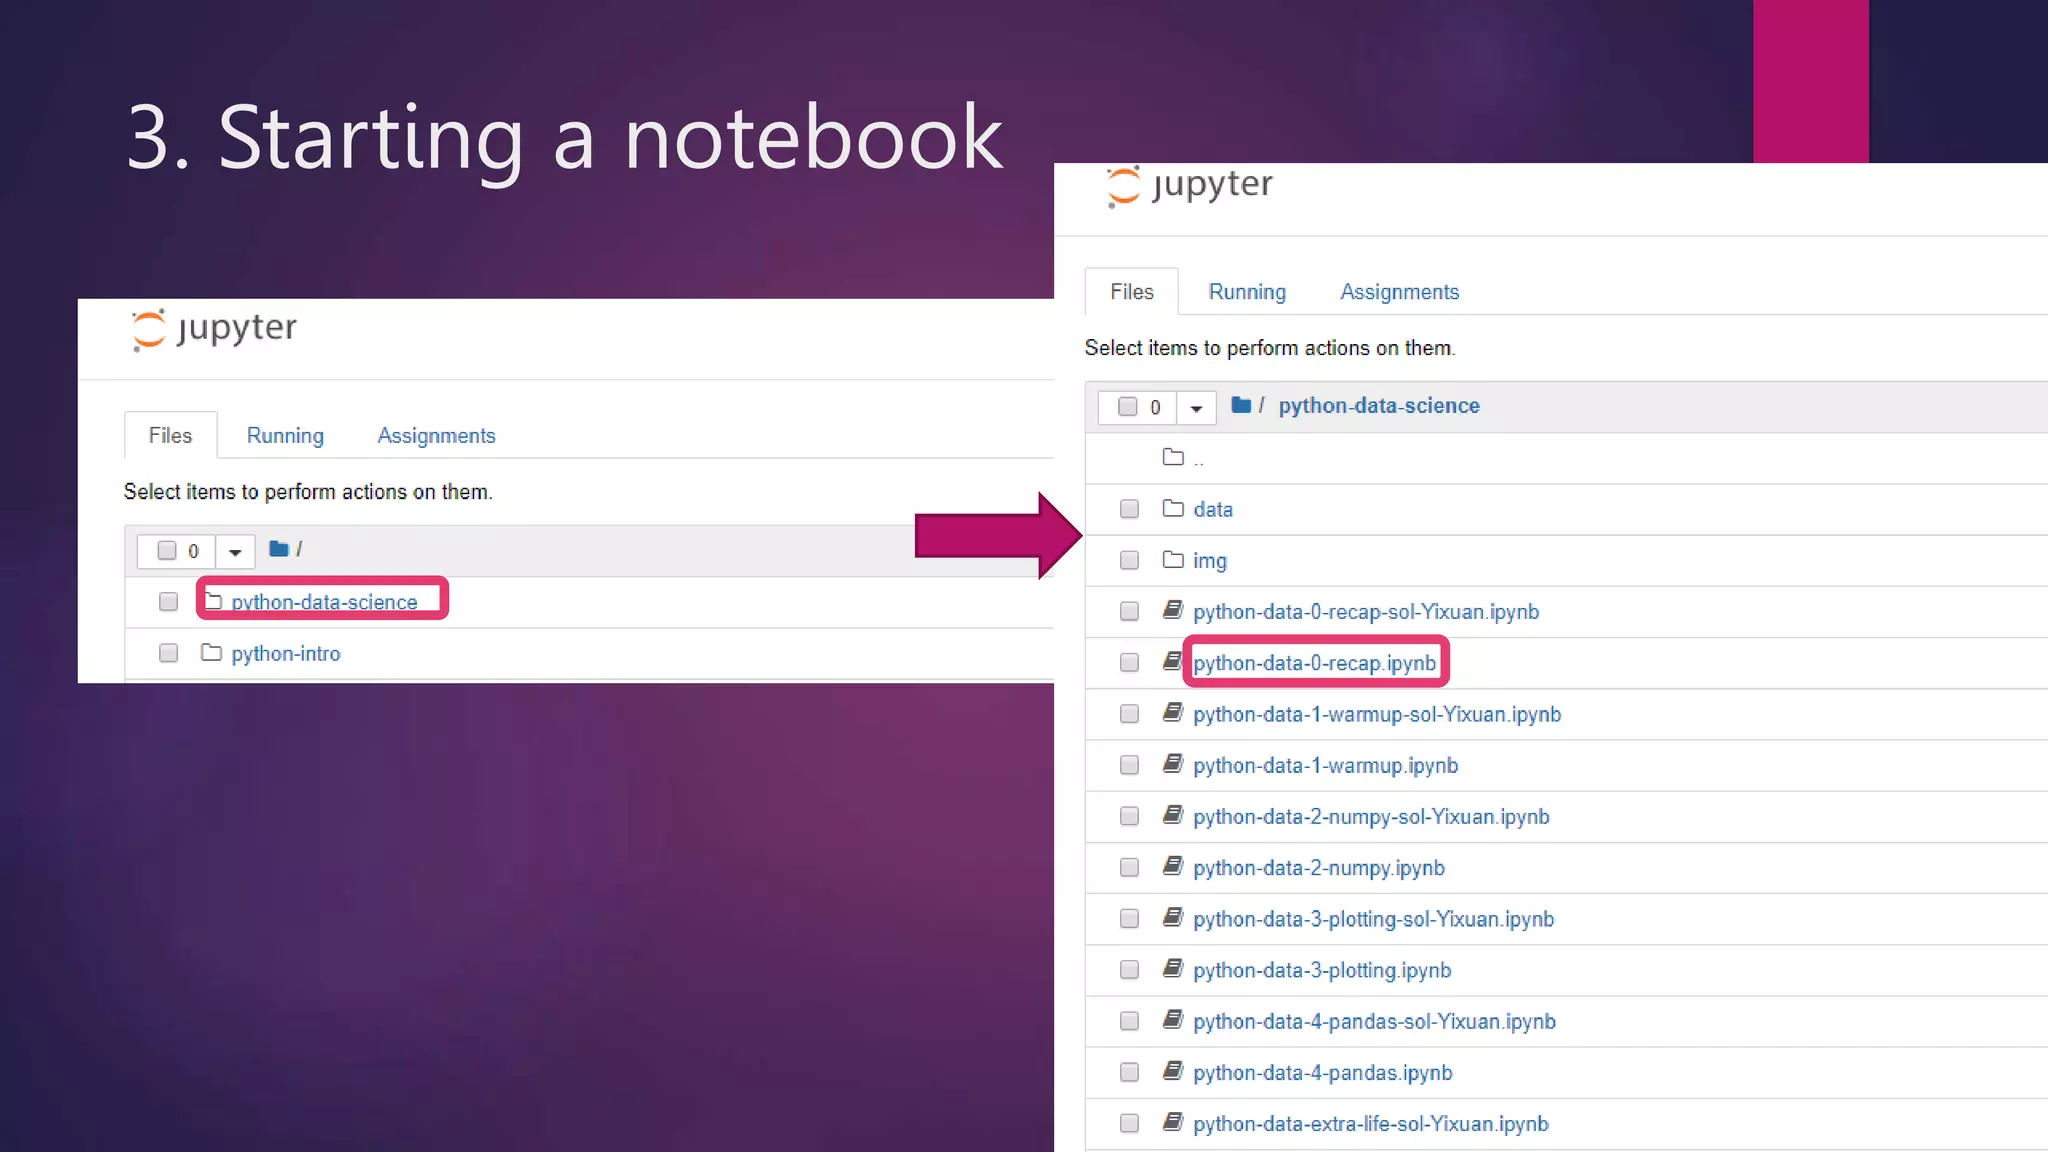The height and width of the screenshot is (1152, 2048).
Task: Open python-data-2-numpy-sol-Yixuan.ipynb notebook
Action: coord(1371,817)
